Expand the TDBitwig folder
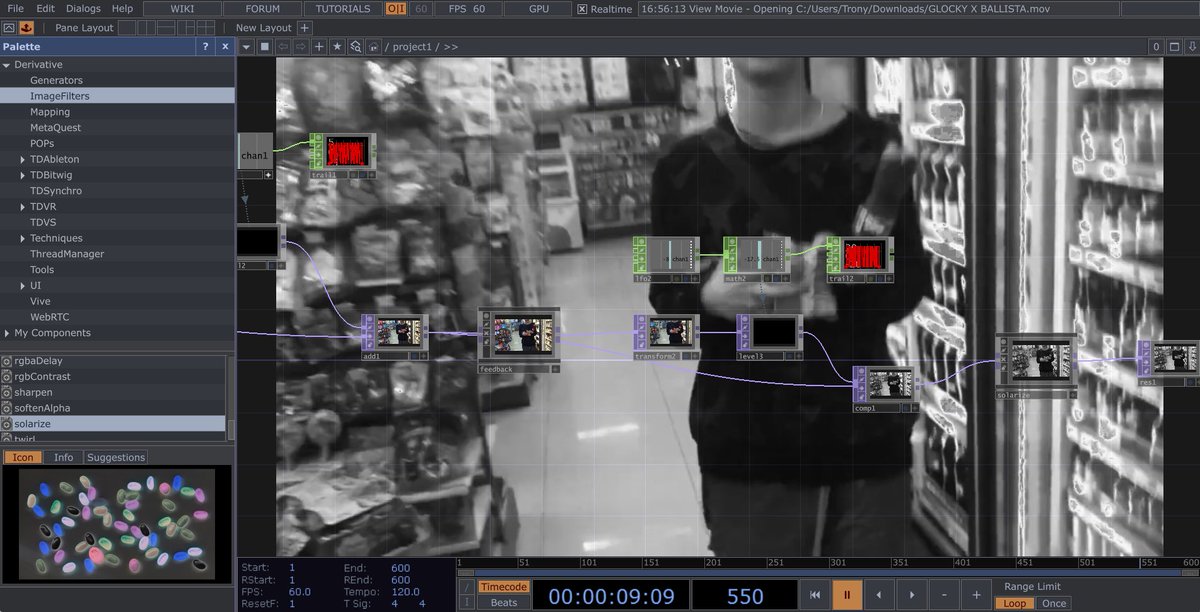Screen dimensions: 1200x612 pyautogui.click(x=23, y=175)
